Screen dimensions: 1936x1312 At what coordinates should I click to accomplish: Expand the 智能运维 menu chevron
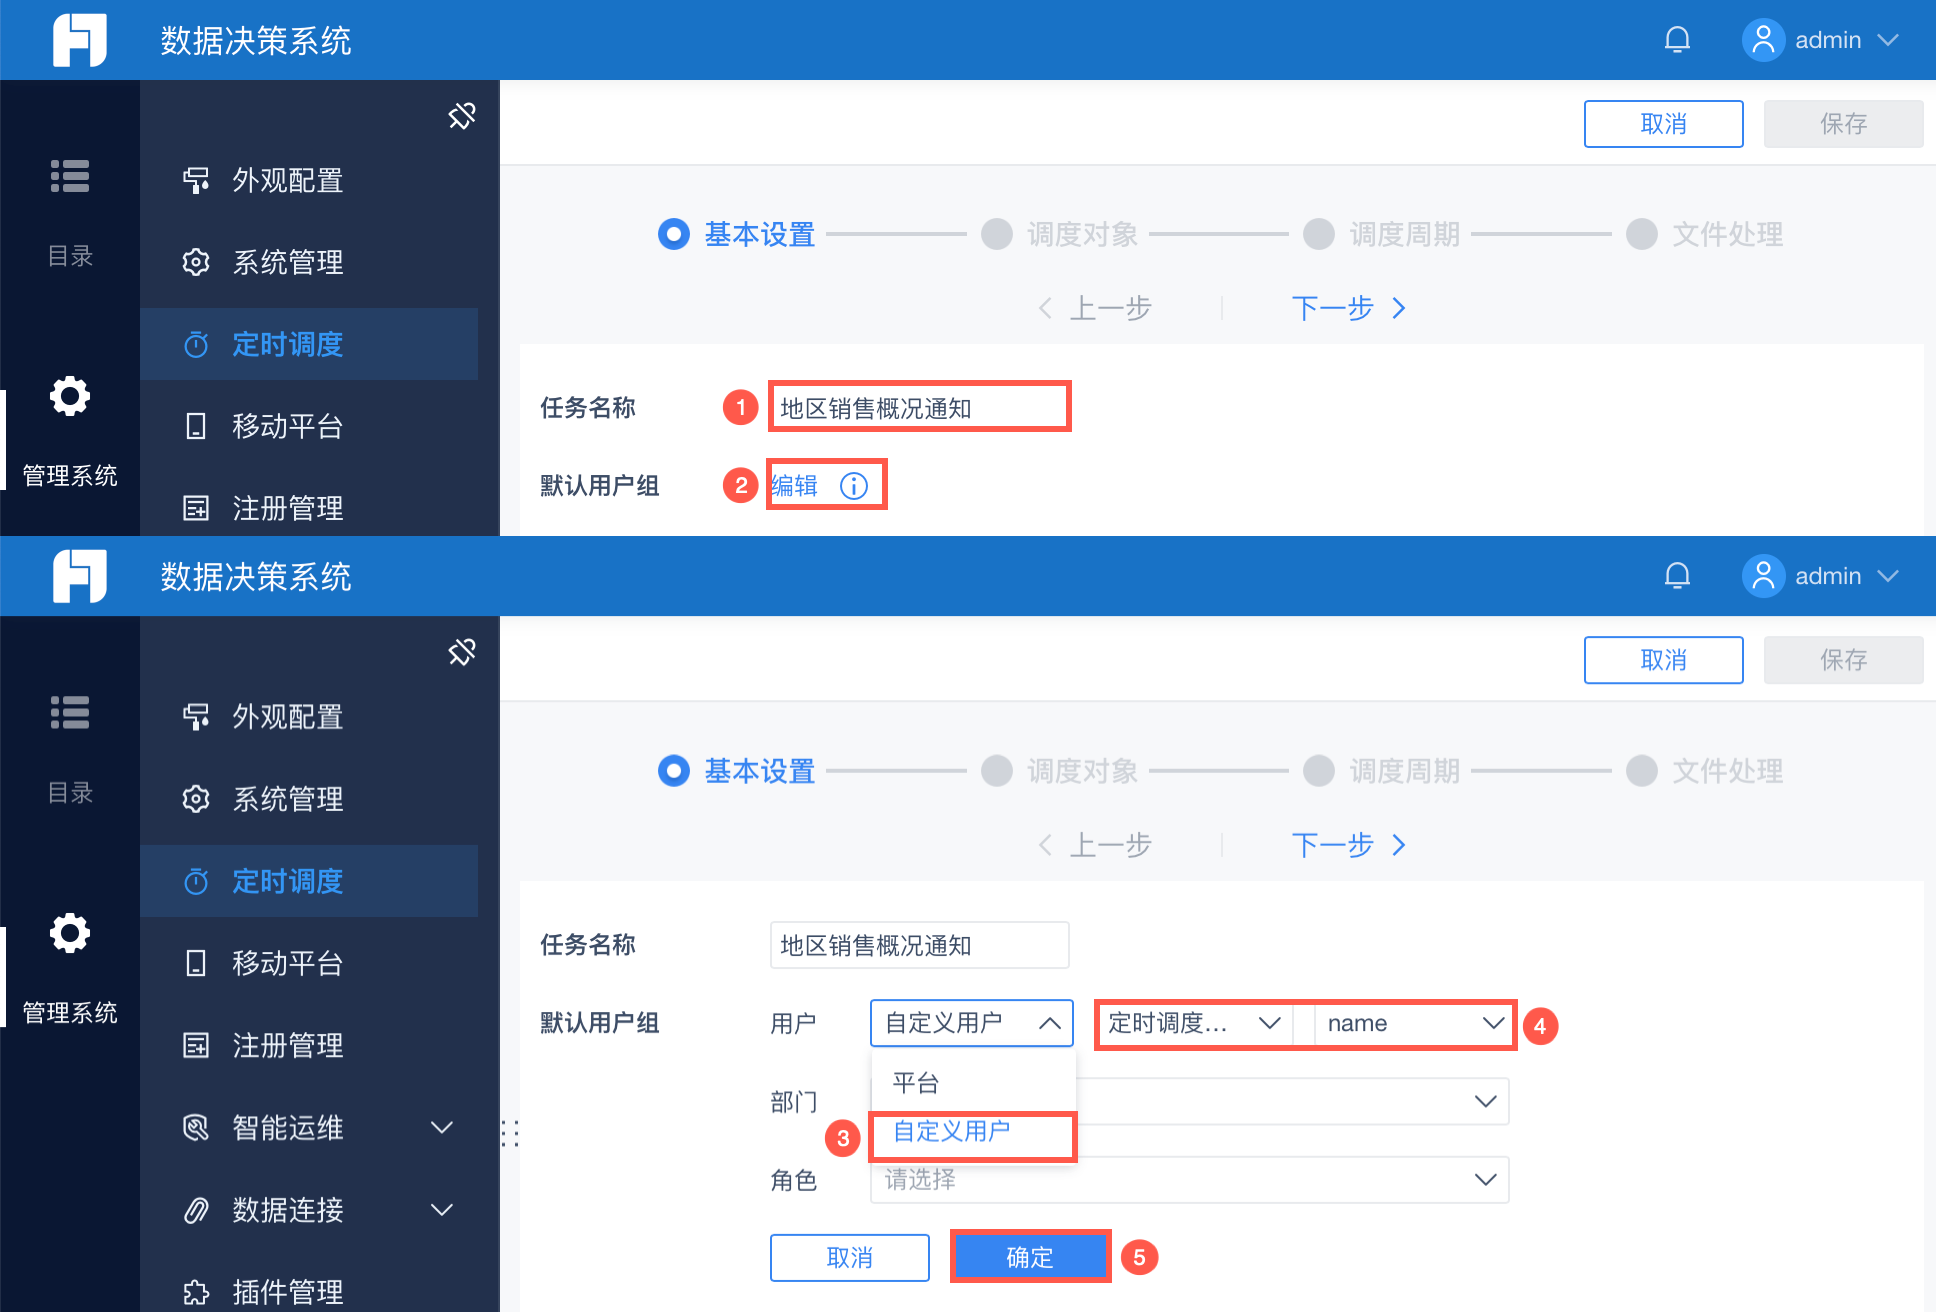point(441,1127)
